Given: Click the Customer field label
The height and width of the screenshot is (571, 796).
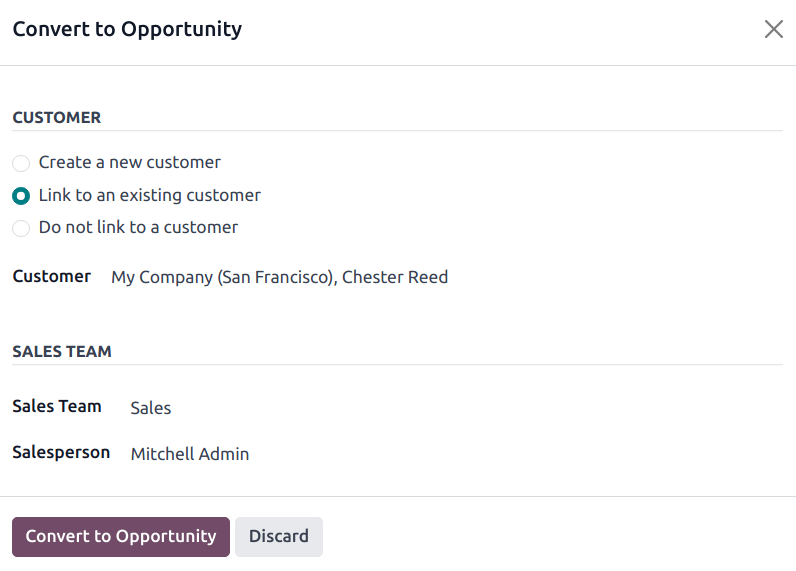Looking at the screenshot, I should 51,277.
